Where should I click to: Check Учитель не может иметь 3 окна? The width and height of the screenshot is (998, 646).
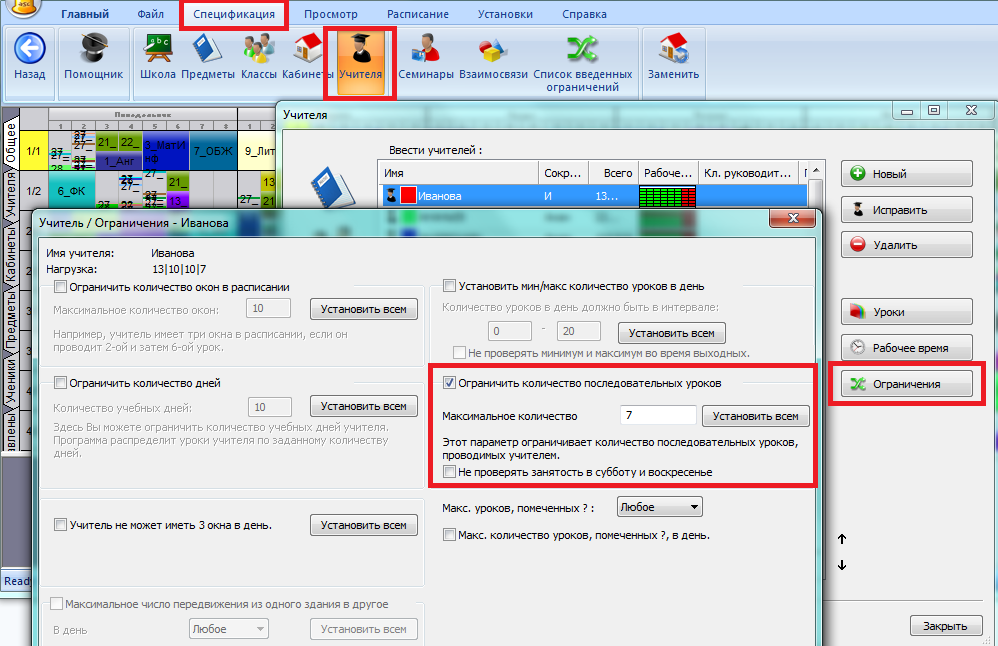[61, 525]
